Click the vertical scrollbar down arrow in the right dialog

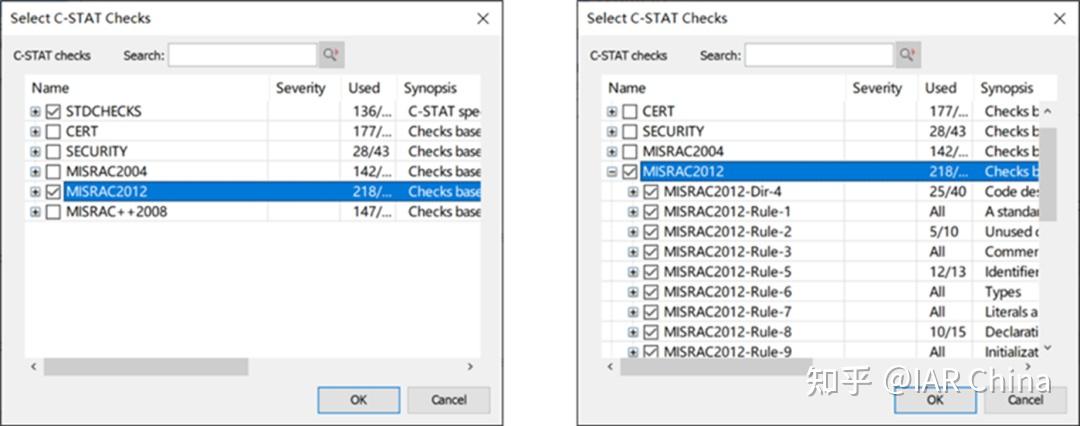tap(1047, 348)
